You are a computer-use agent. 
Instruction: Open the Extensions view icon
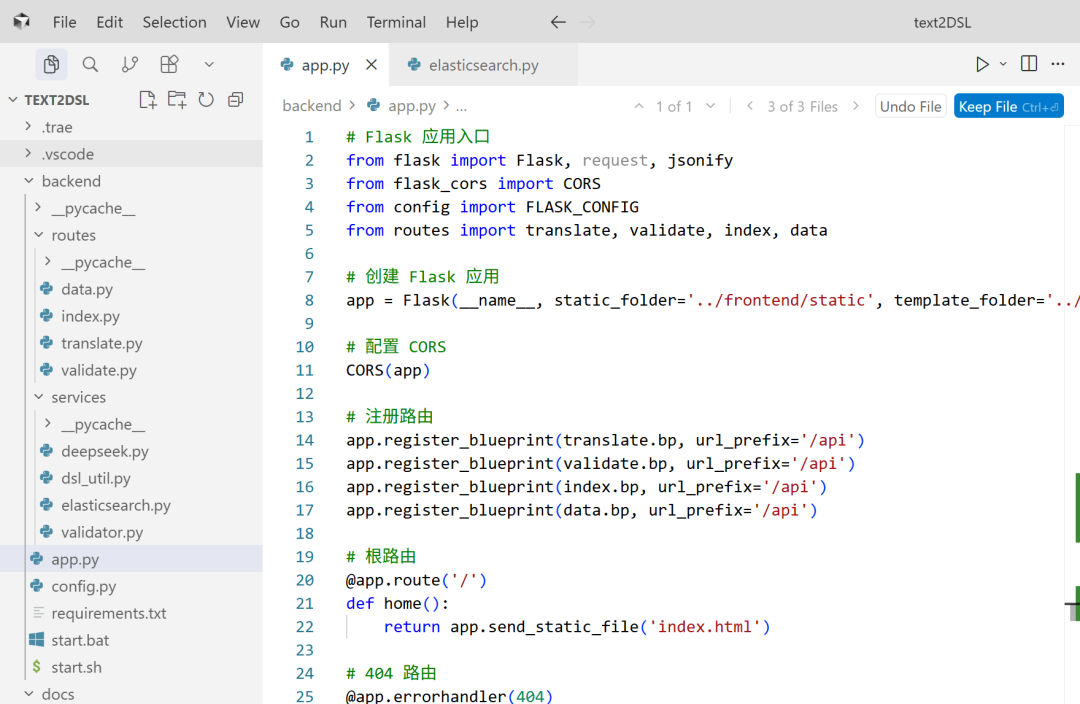pyautogui.click(x=169, y=65)
